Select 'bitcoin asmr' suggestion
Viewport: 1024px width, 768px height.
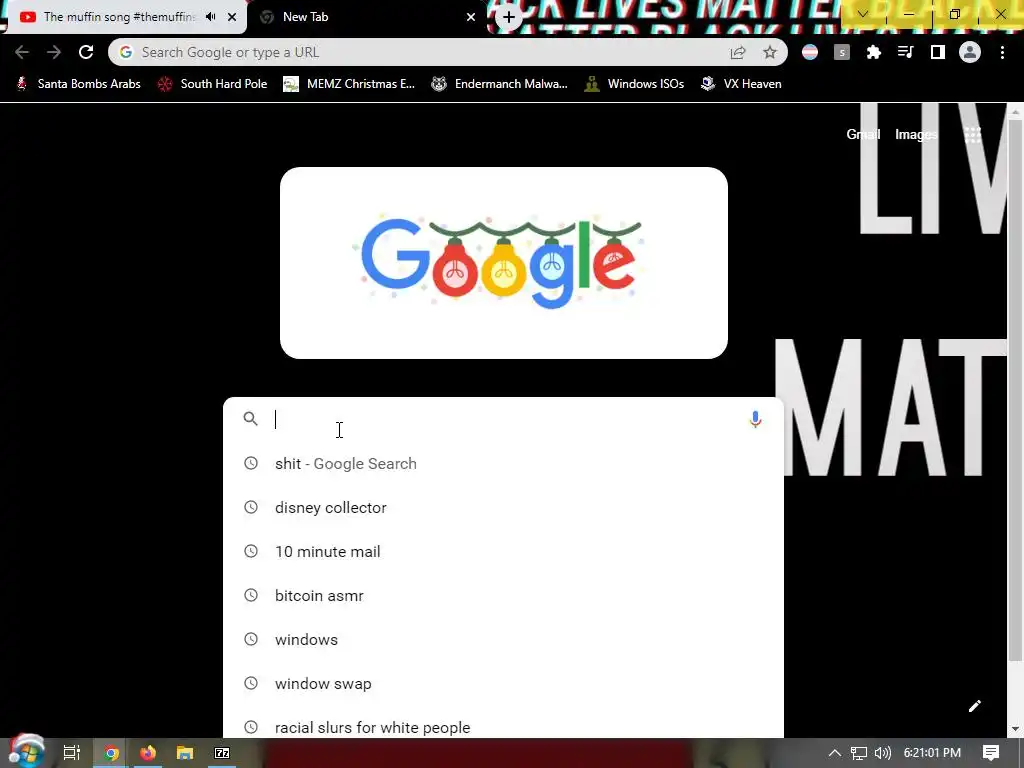[504, 596]
